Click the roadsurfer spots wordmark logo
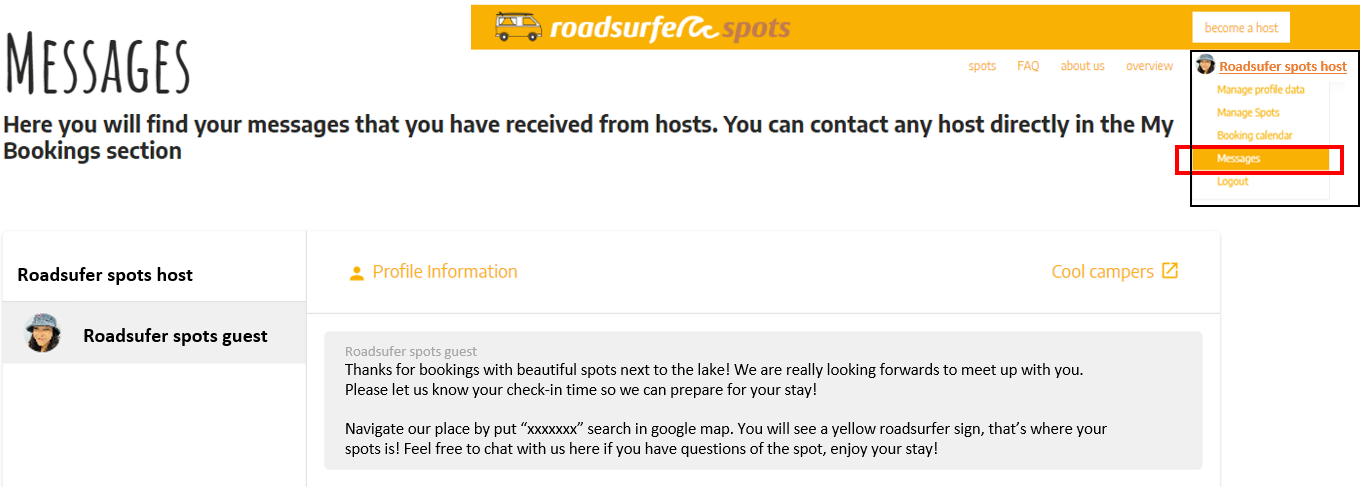Screen dimensions: 1372x487 [669, 28]
